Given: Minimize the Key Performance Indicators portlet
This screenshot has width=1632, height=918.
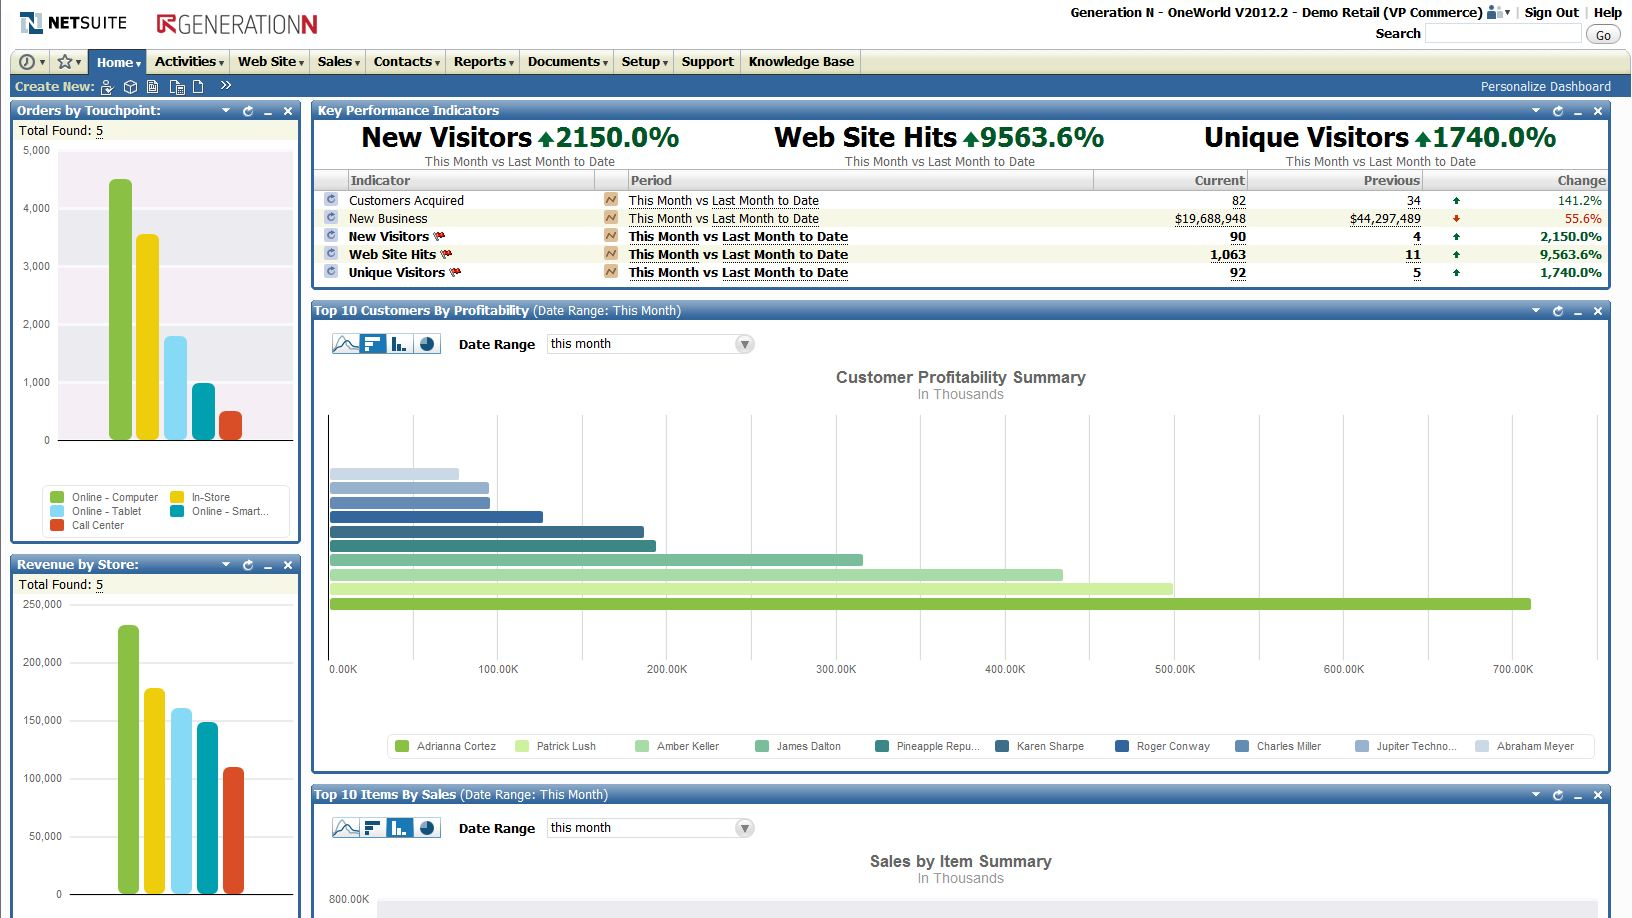Looking at the screenshot, I should [x=1577, y=111].
